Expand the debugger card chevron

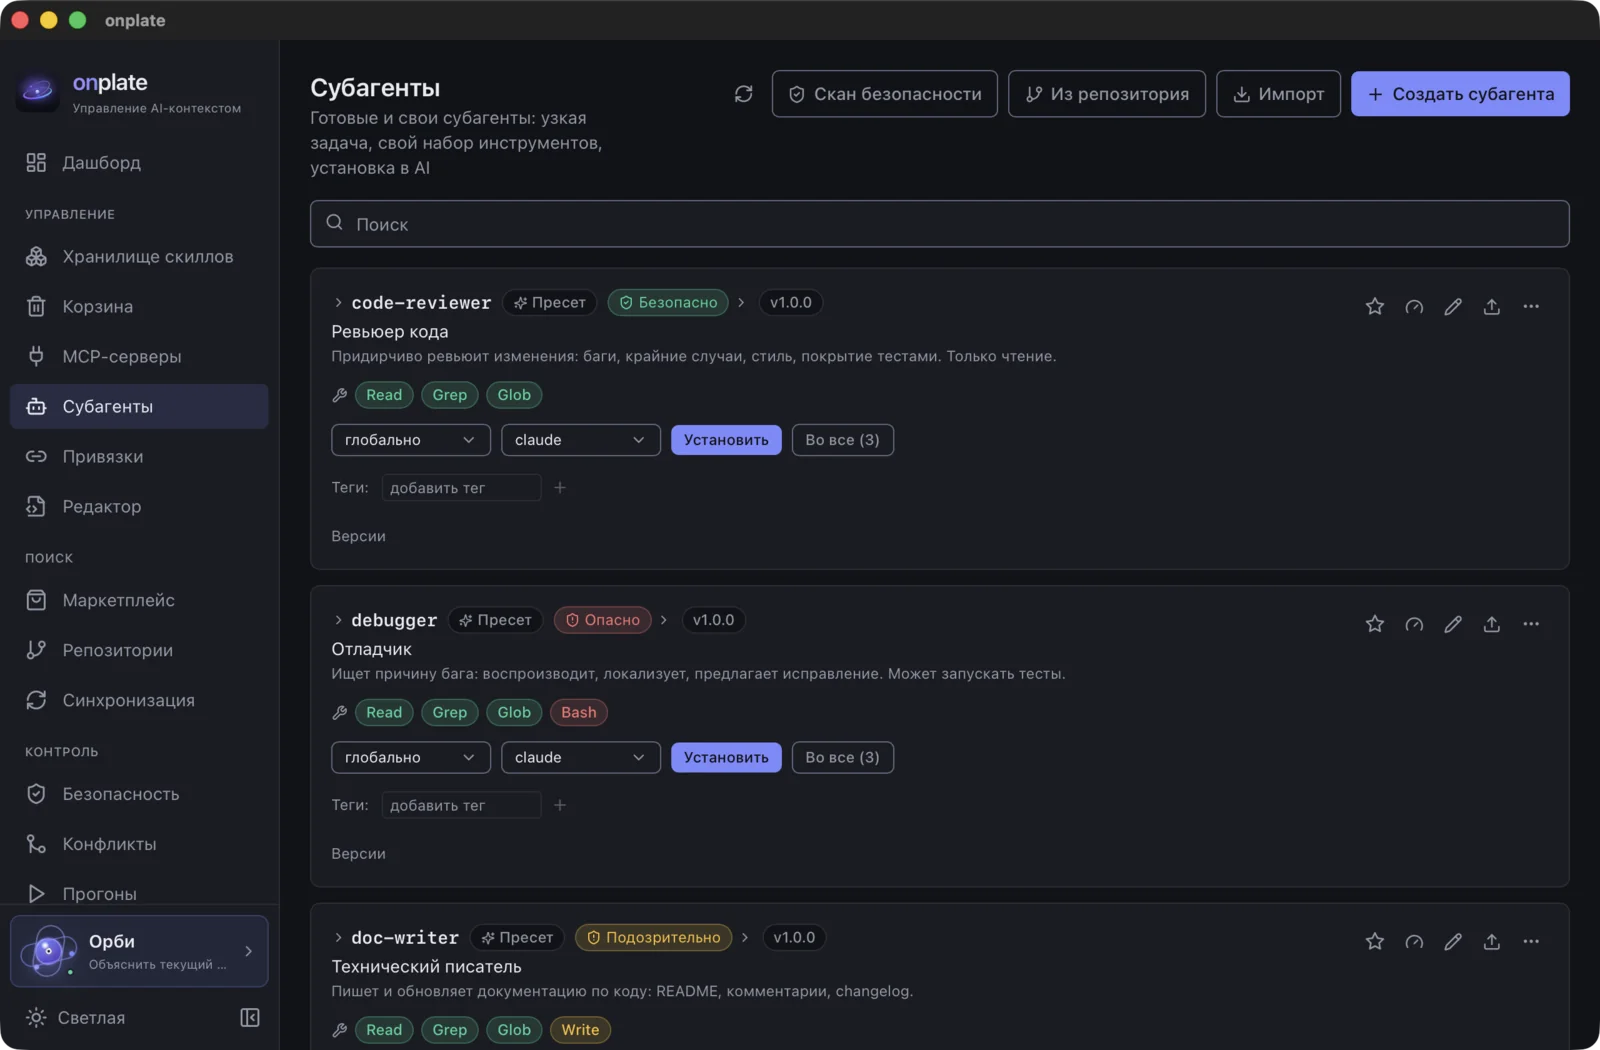pyautogui.click(x=338, y=620)
